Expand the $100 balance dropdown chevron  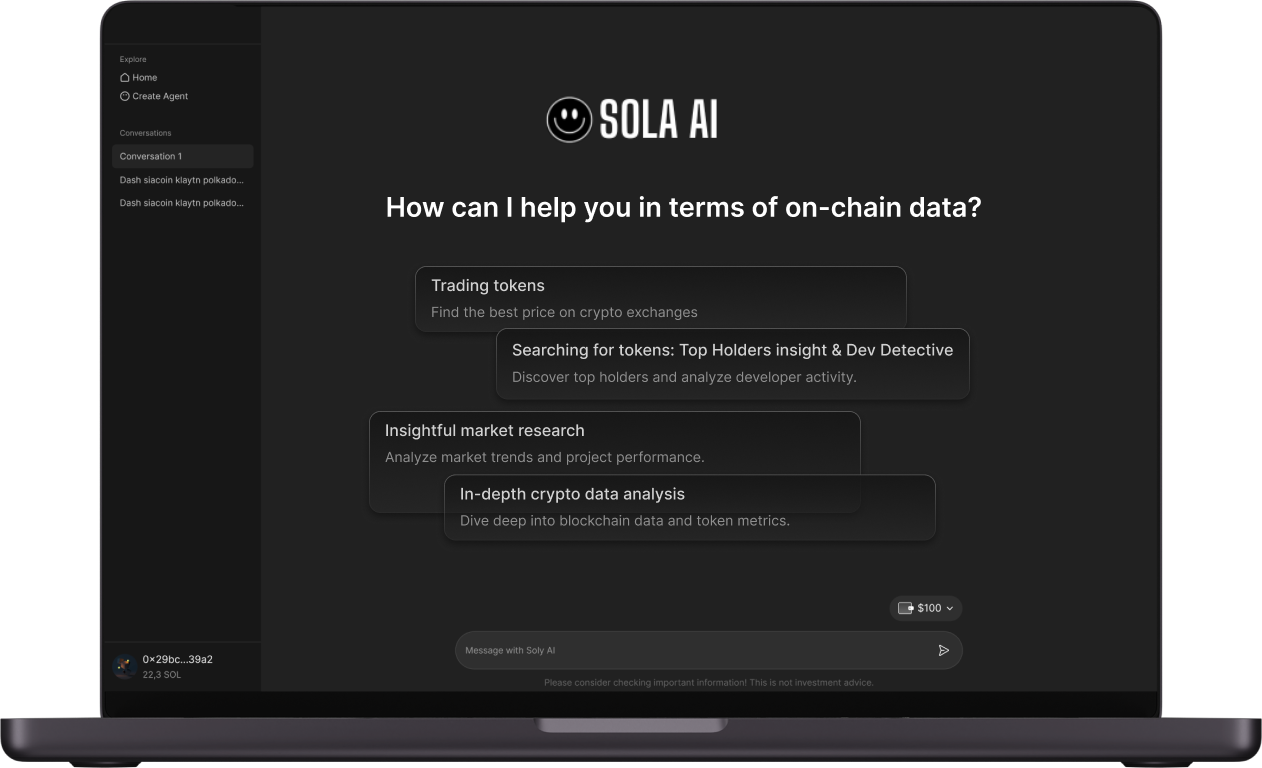(949, 608)
